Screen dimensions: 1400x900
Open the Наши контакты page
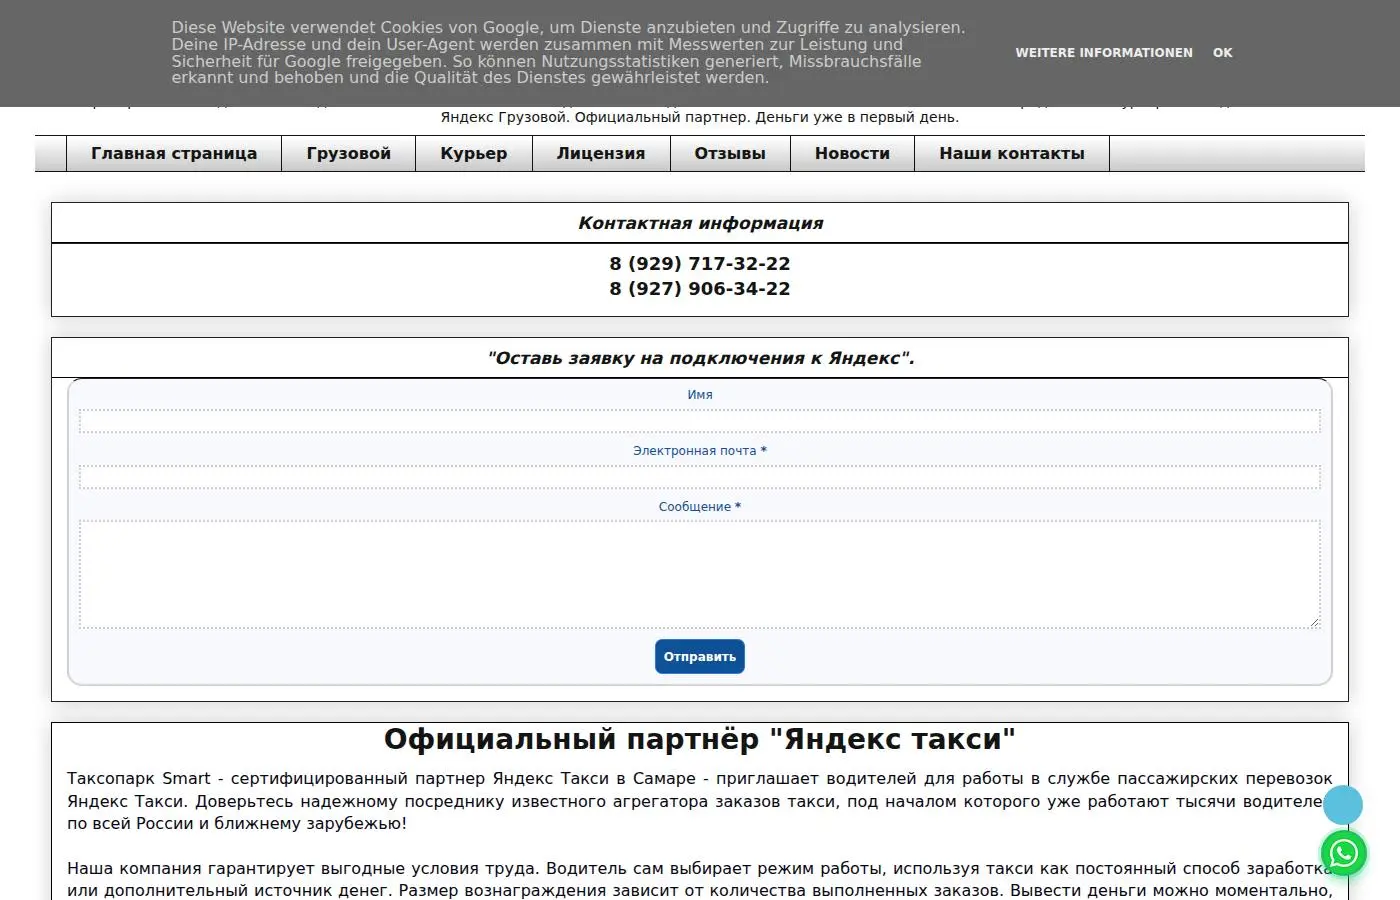(x=1012, y=154)
